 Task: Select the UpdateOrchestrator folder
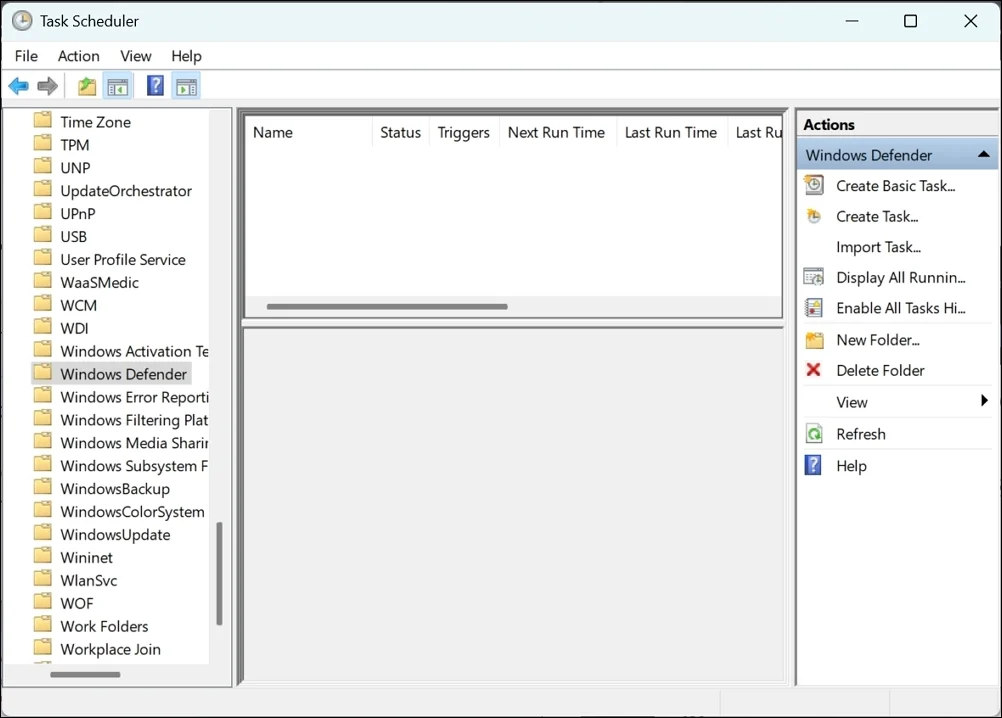pyautogui.click(x=126, y=191)
